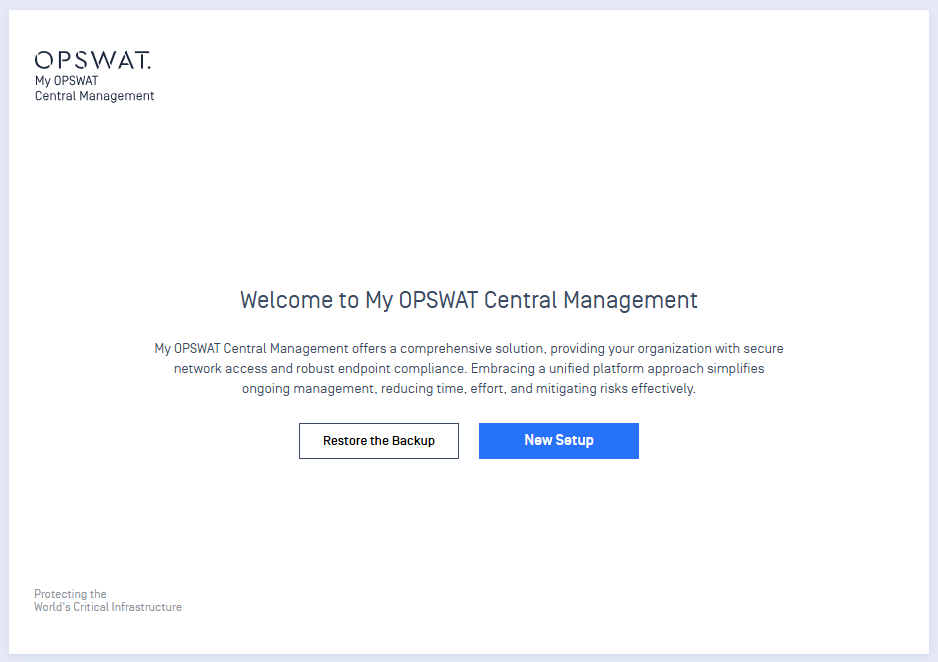Choose Restore the Backup
Image resolution: width=938 pixels, height=662 pixels.
tap(379, 441)
